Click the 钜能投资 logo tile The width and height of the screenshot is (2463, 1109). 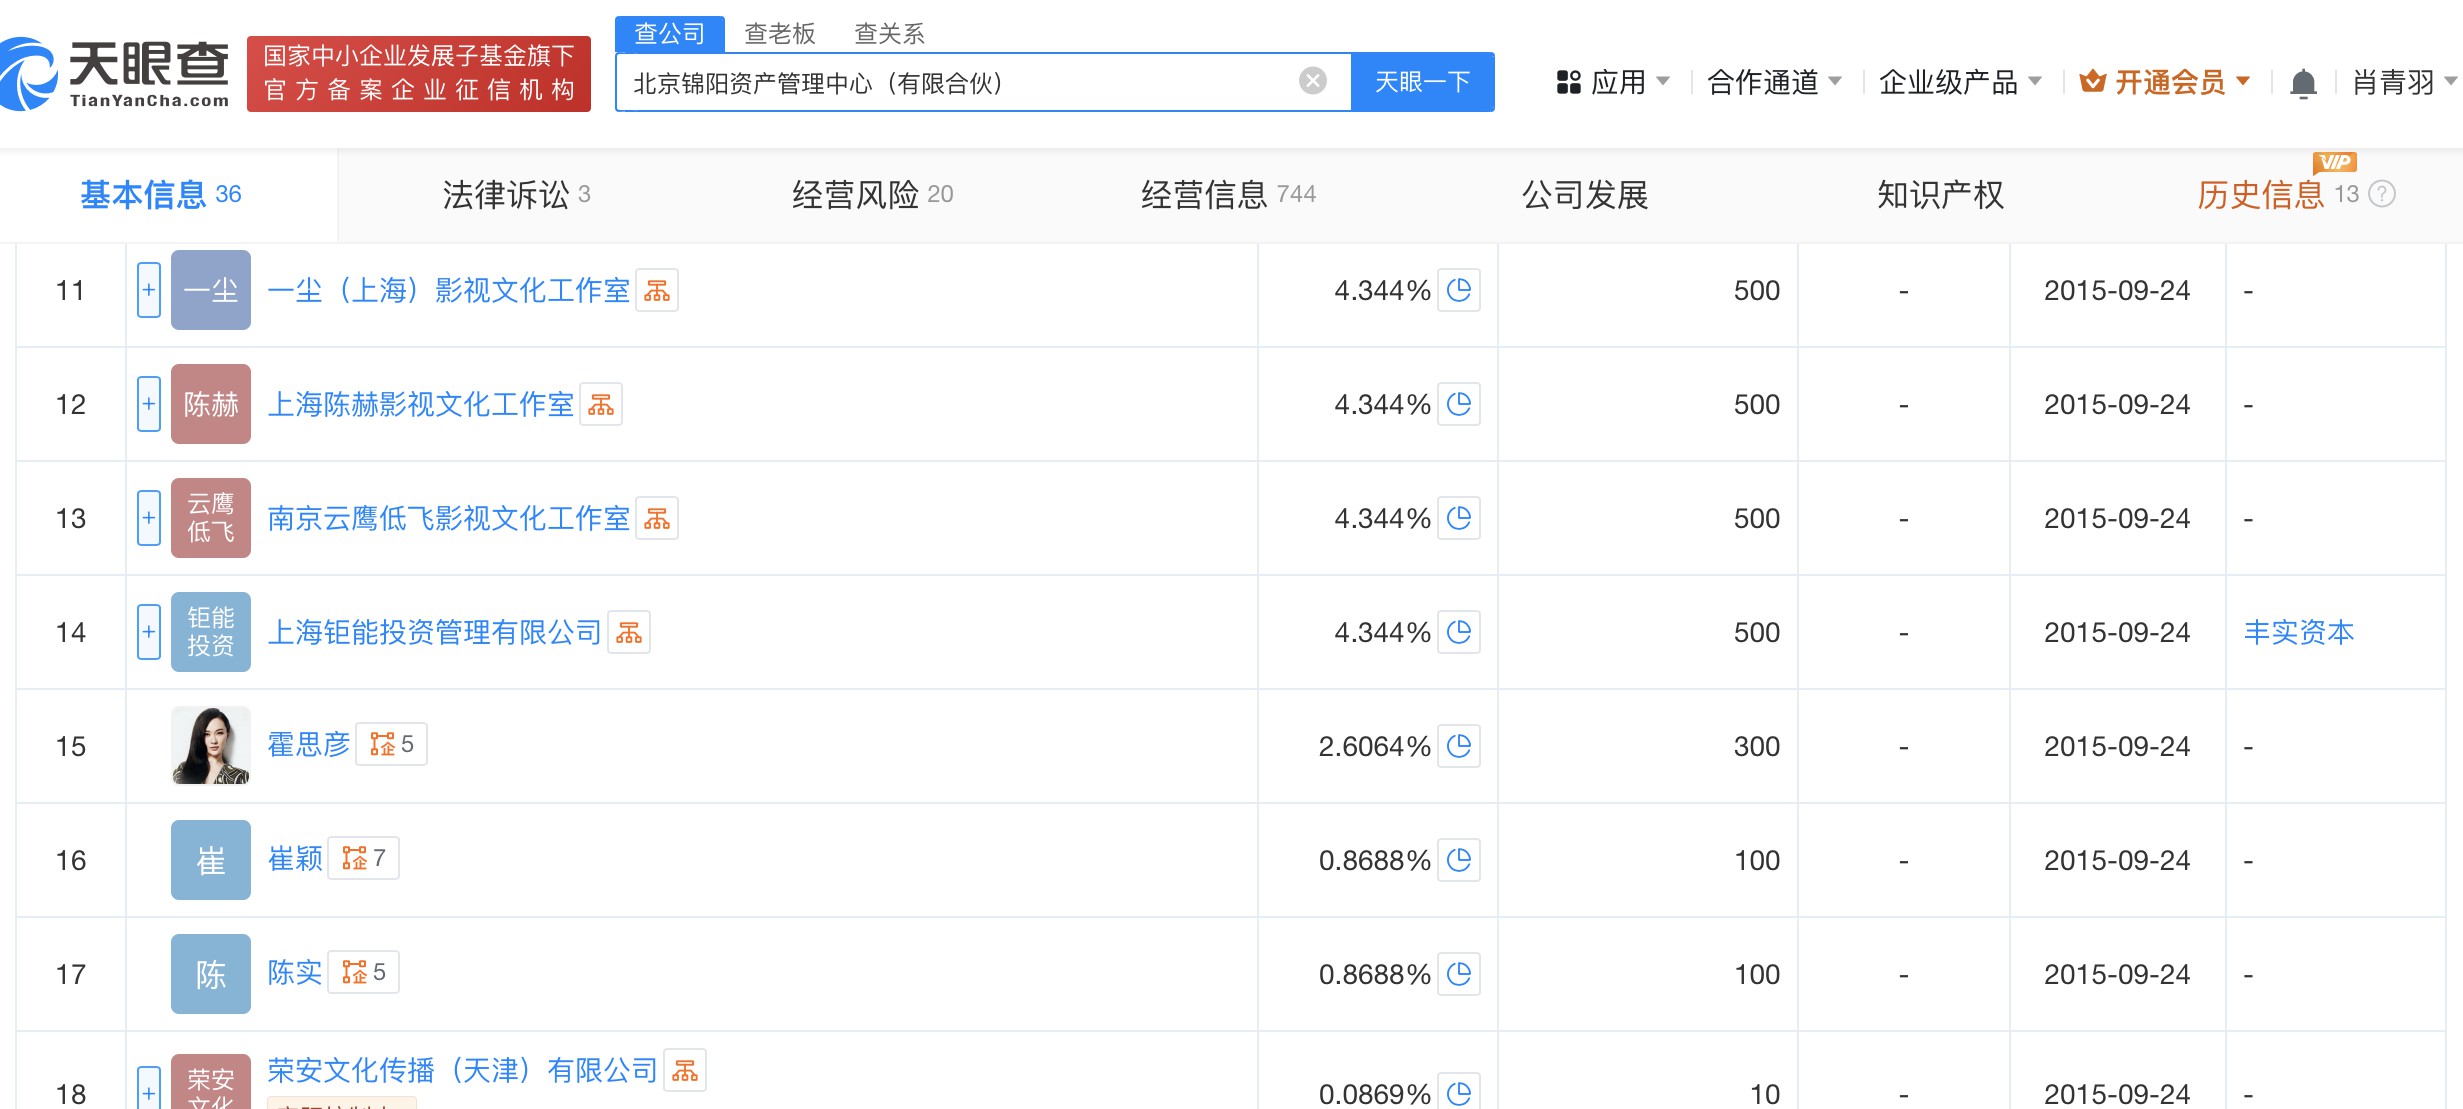coord(211,632)
